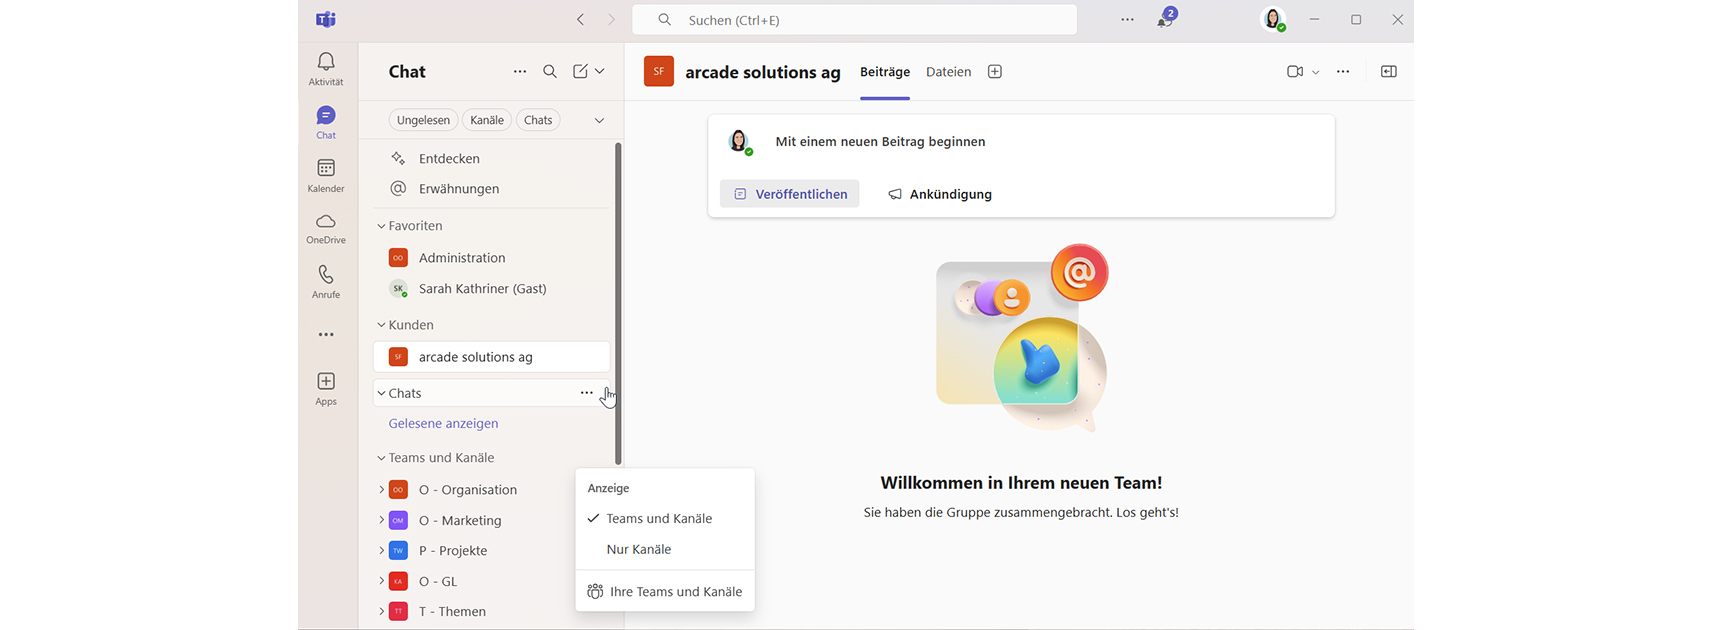Image resolution: width=1710 pixels, height=630 pixels.
Task: Click the Suchen search field
Action: (x=854, y=20)
